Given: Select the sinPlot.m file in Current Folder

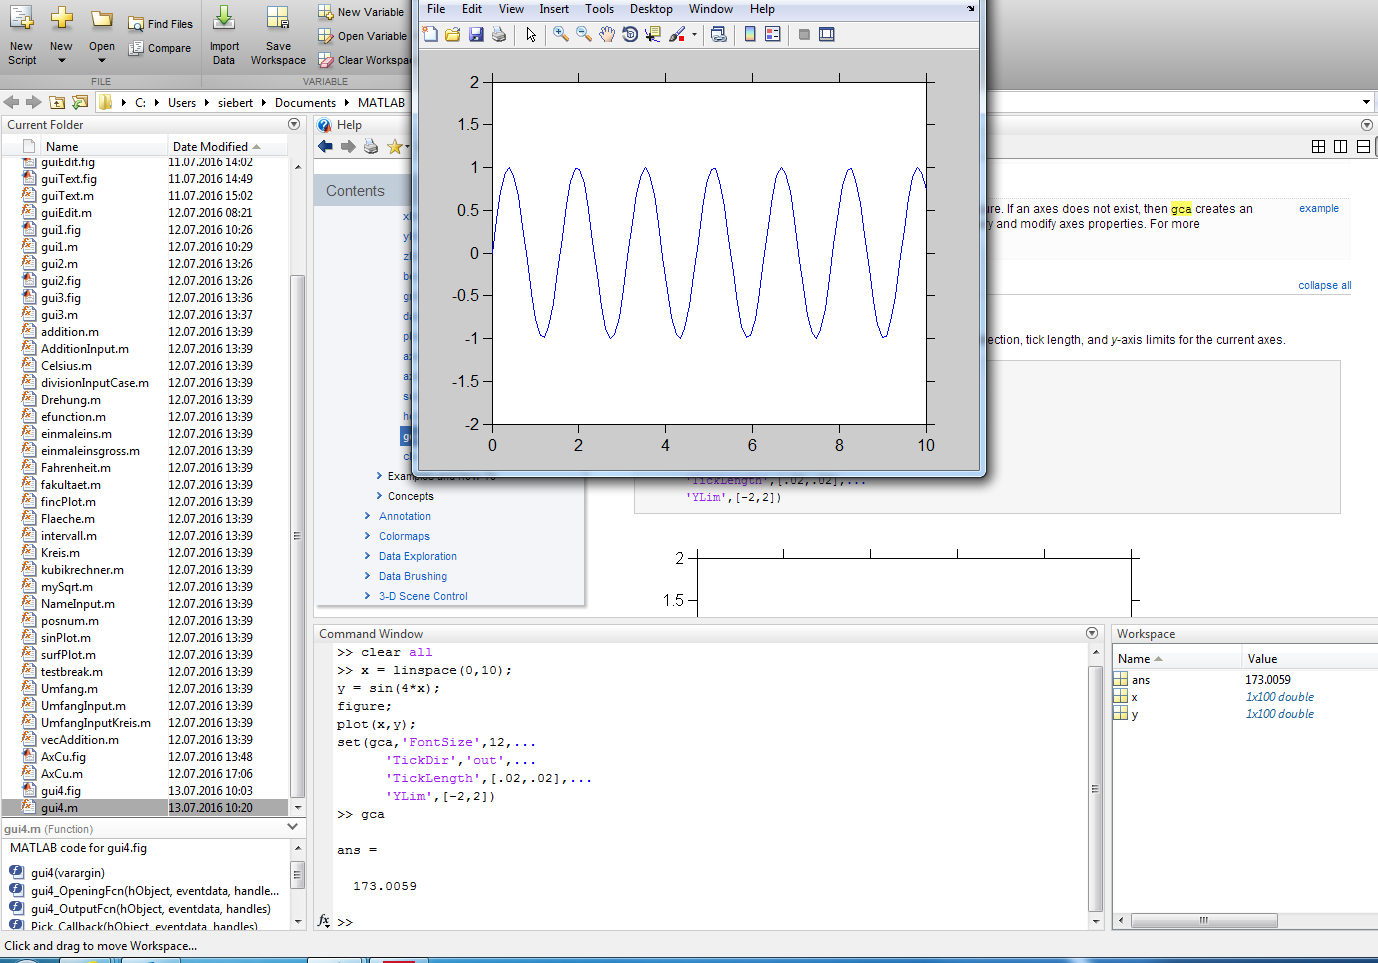Looking at the screenshot, I should pyautogui.click(x=66, y=638).
